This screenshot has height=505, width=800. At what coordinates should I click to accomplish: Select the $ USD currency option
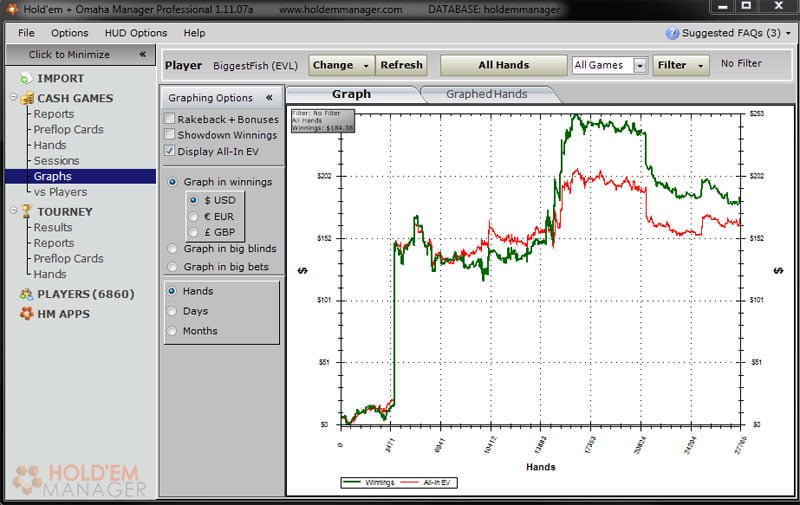click(193, 200)
